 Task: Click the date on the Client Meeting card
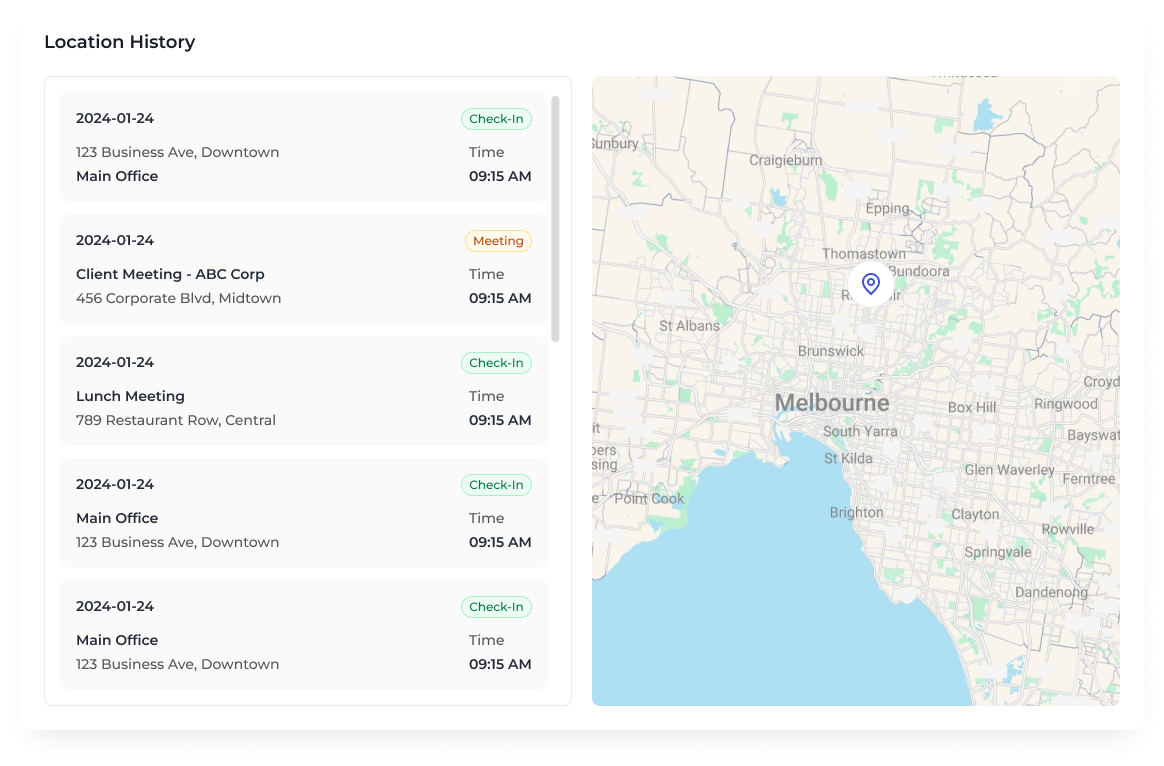coord(115,240)
